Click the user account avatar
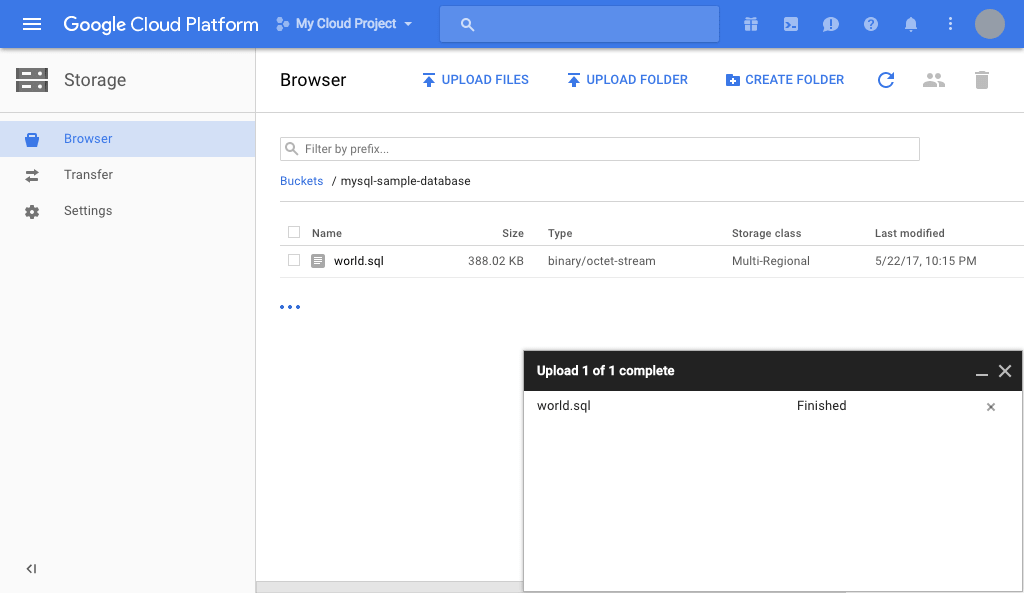This screenshot has height=593, width=1024. 989,24
